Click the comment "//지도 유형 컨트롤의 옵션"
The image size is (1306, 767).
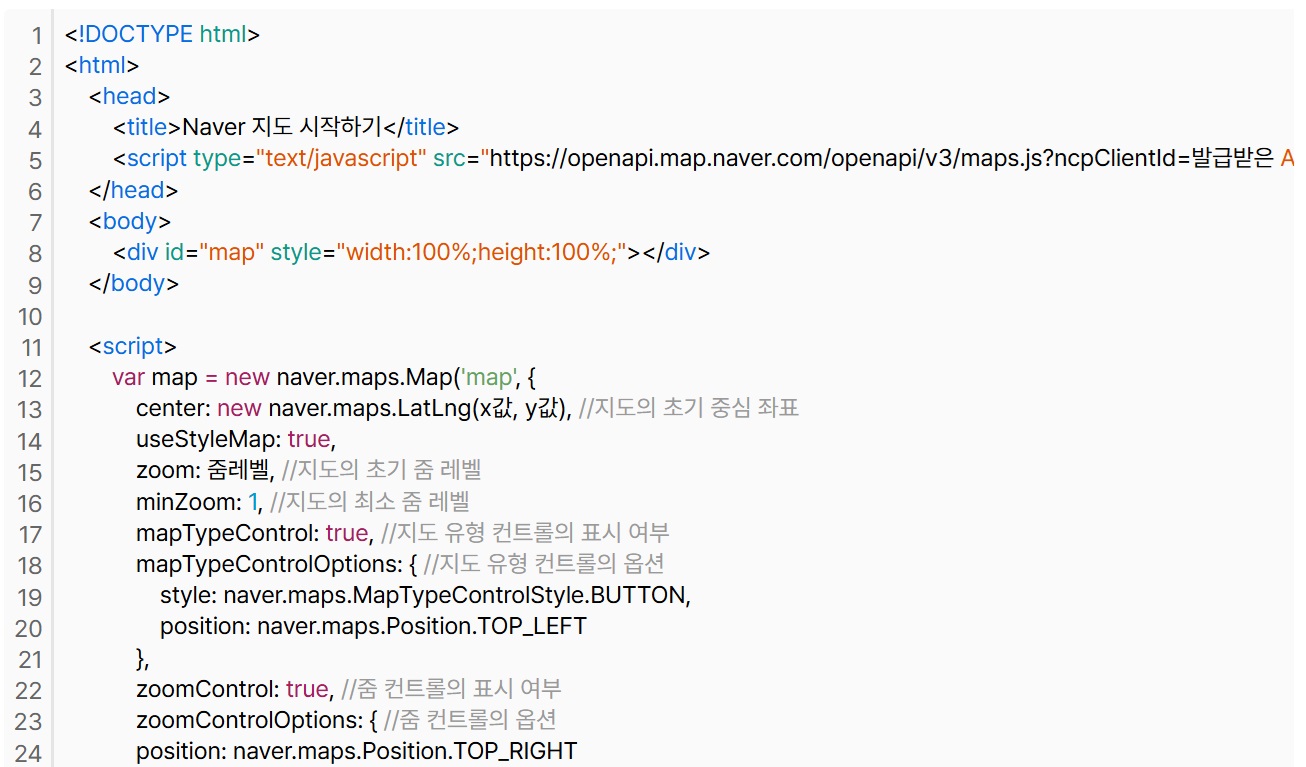545,564
